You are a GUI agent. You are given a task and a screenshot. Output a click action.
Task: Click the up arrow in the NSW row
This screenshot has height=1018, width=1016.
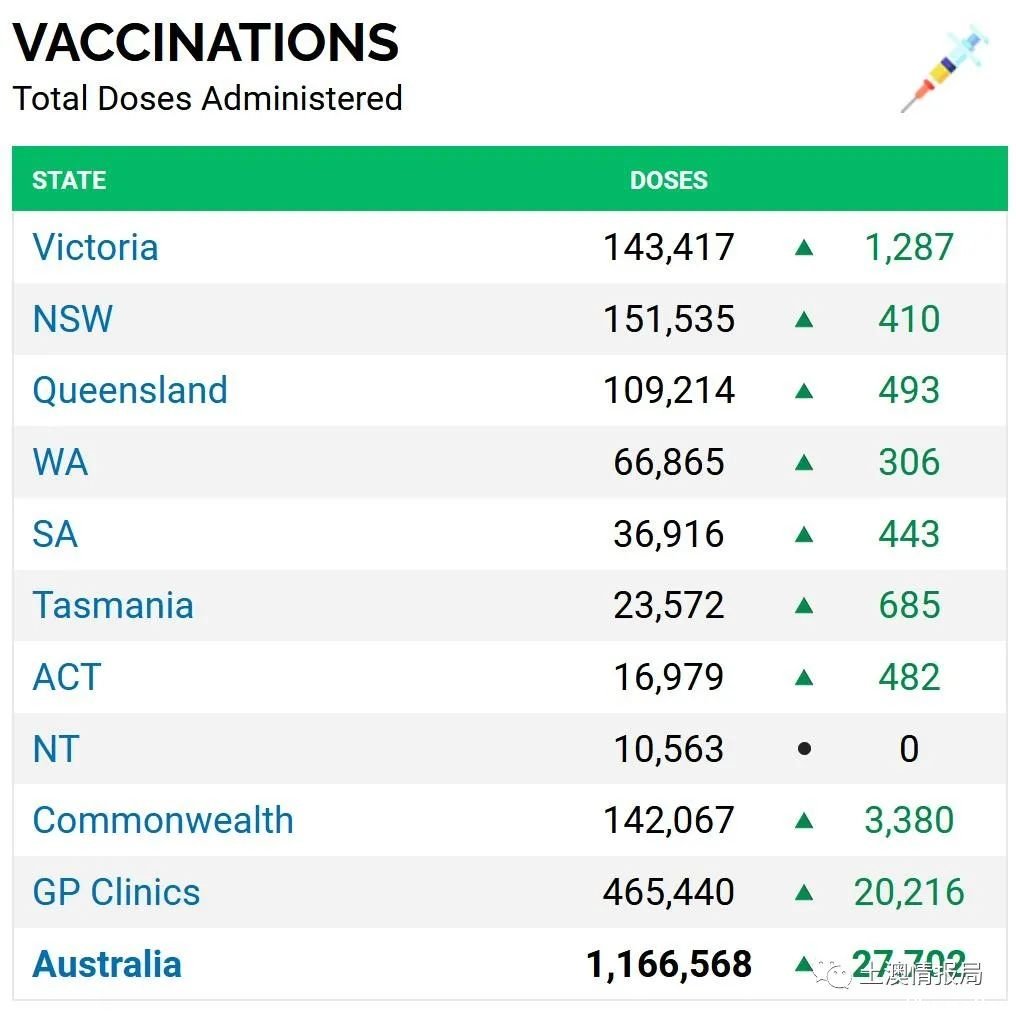coord(804,319)
